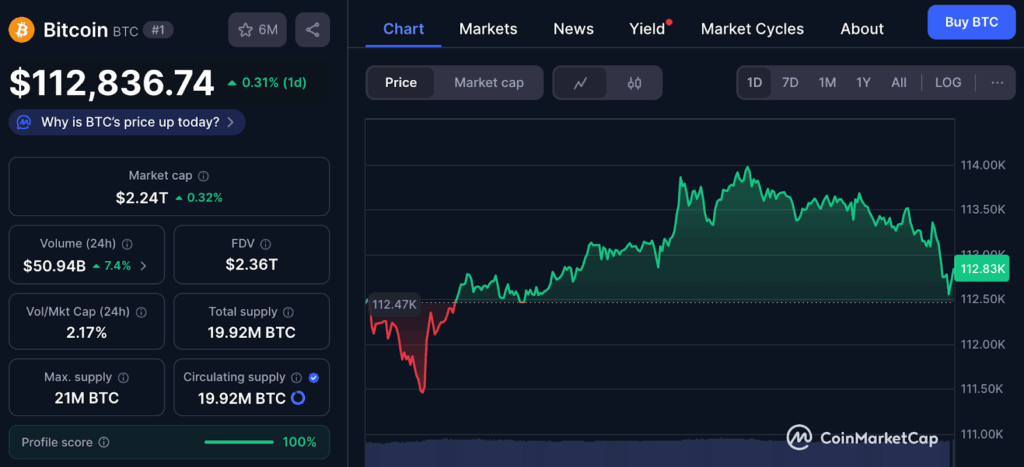This screenshot has height=467, width=1024.
Task: Click the circulating supply verified badge
Action: (x=314, y=377)
